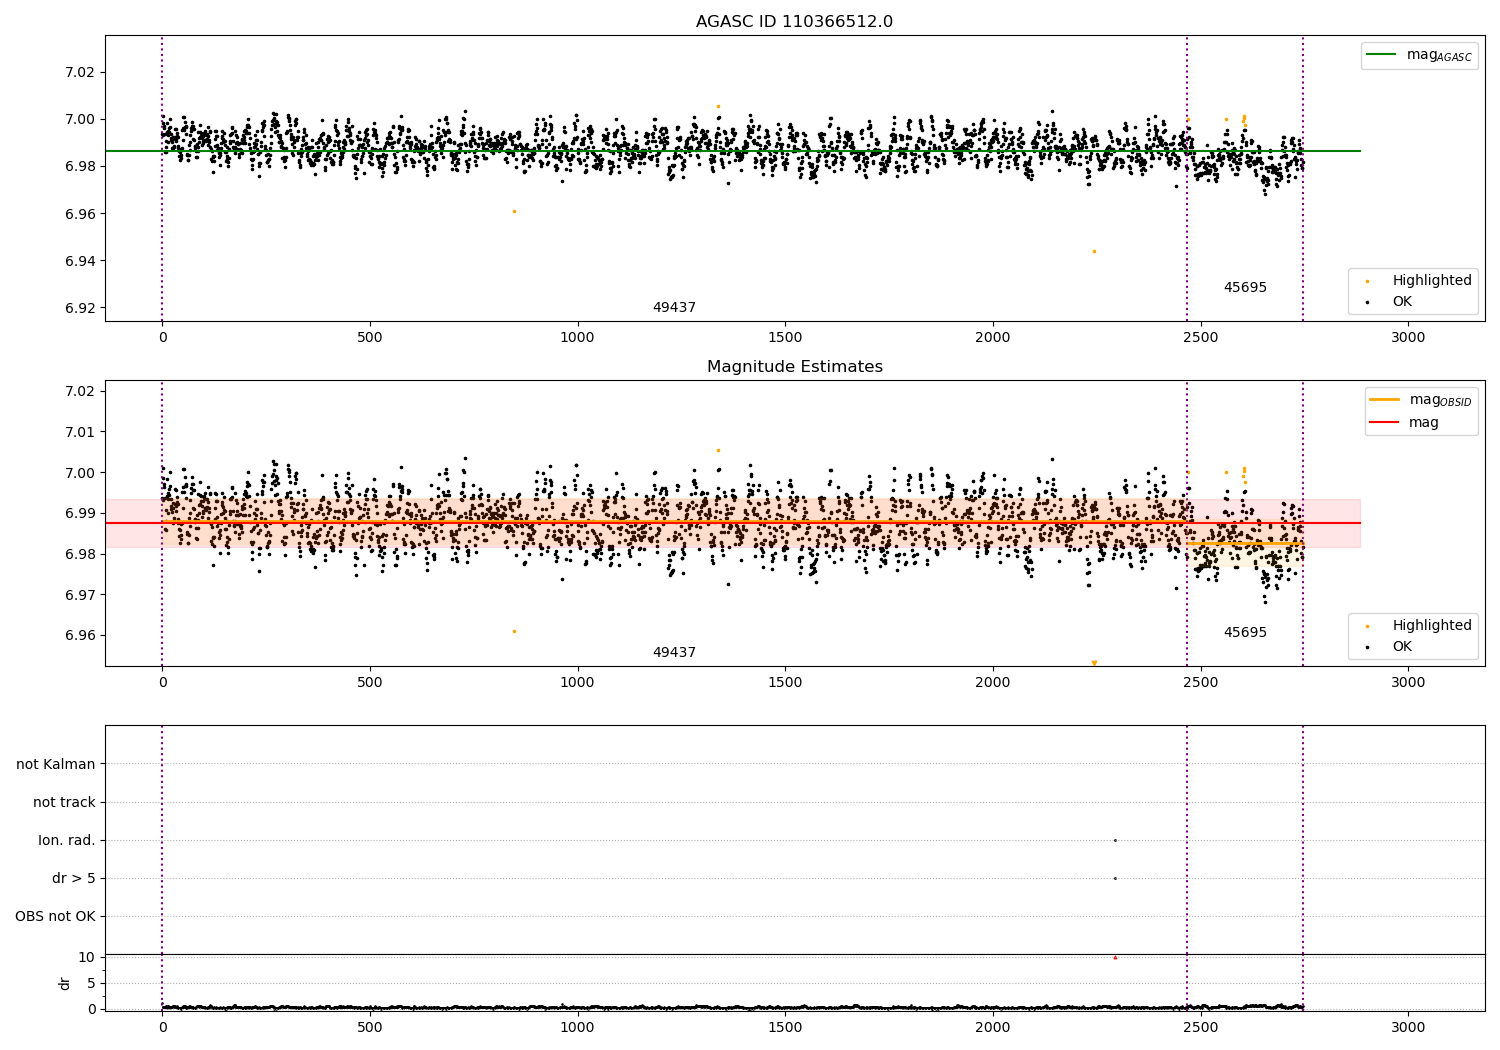Click the '45695' label in the middle plot
The image size is (1500, 1050).
coord(1245,633)
